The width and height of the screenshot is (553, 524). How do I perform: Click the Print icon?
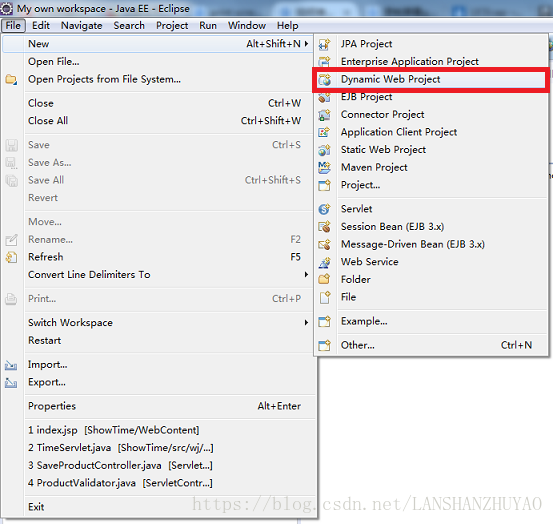(11, 299)
